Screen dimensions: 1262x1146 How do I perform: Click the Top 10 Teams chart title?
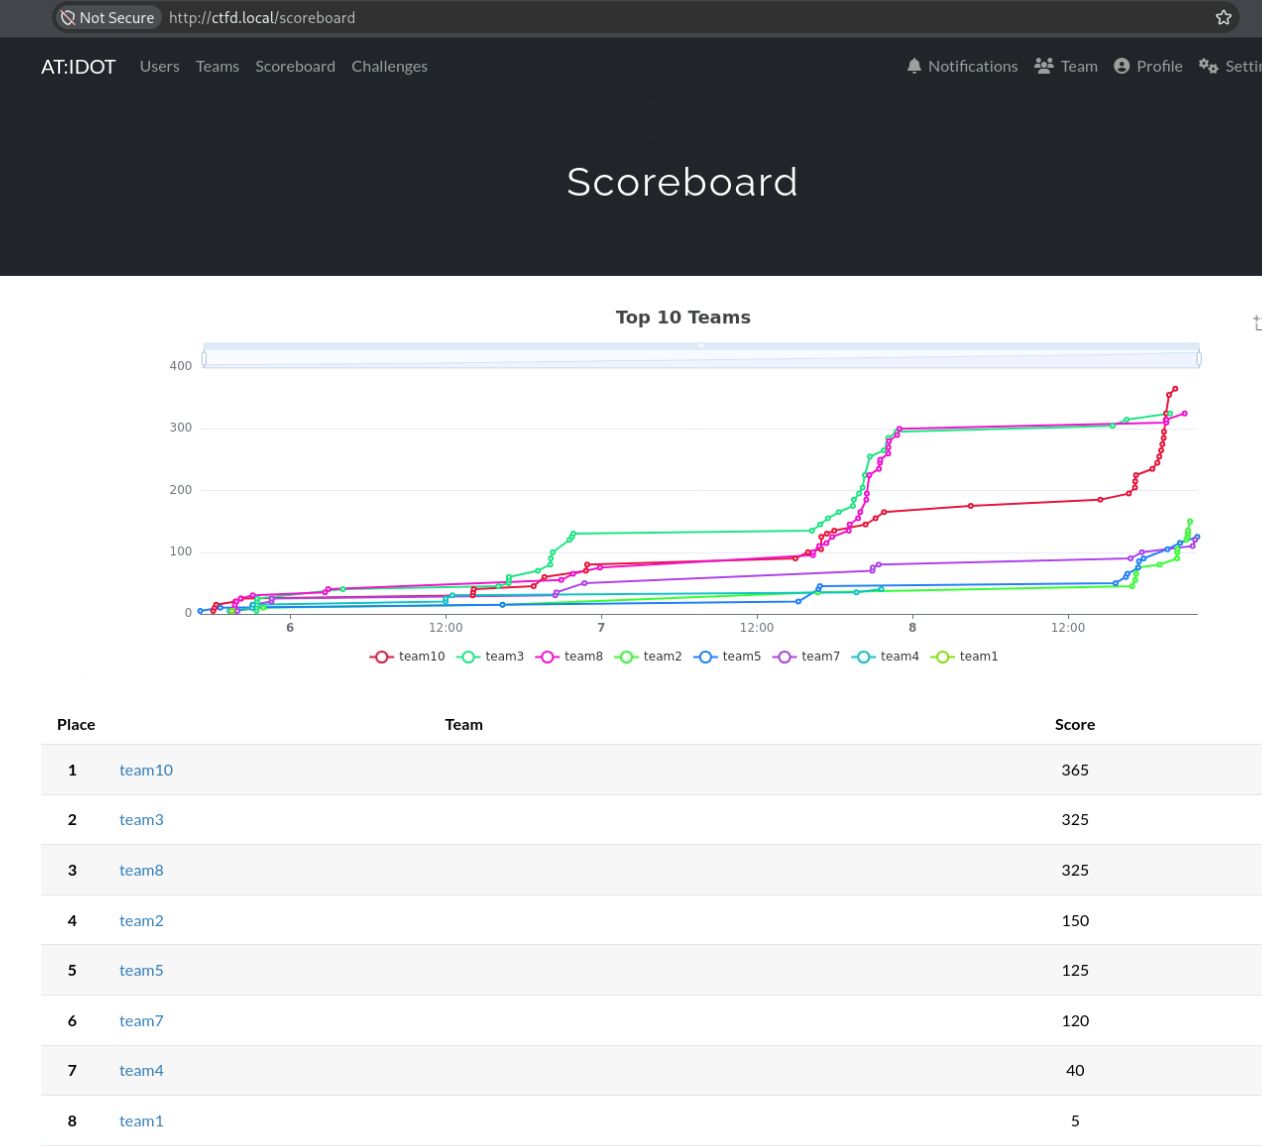tap(683, 317)
